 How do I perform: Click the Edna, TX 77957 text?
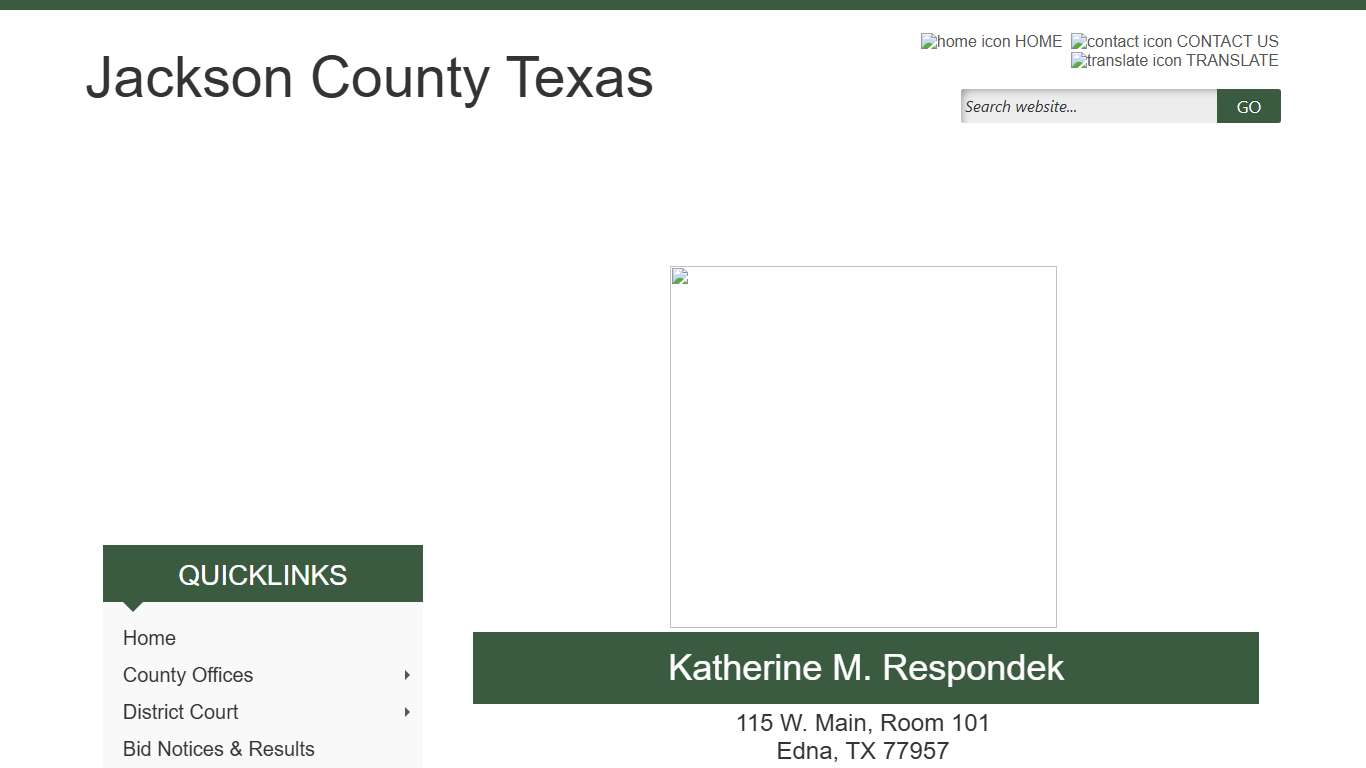click(x=862, y=751)
